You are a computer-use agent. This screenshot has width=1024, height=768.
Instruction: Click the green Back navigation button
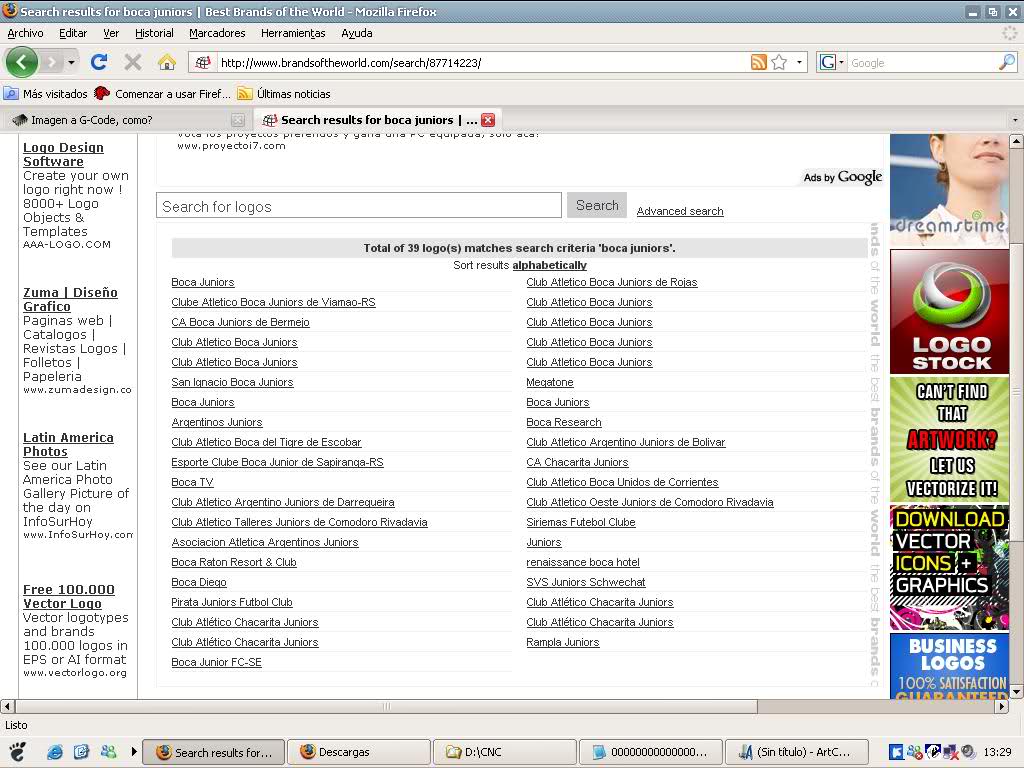22,63
